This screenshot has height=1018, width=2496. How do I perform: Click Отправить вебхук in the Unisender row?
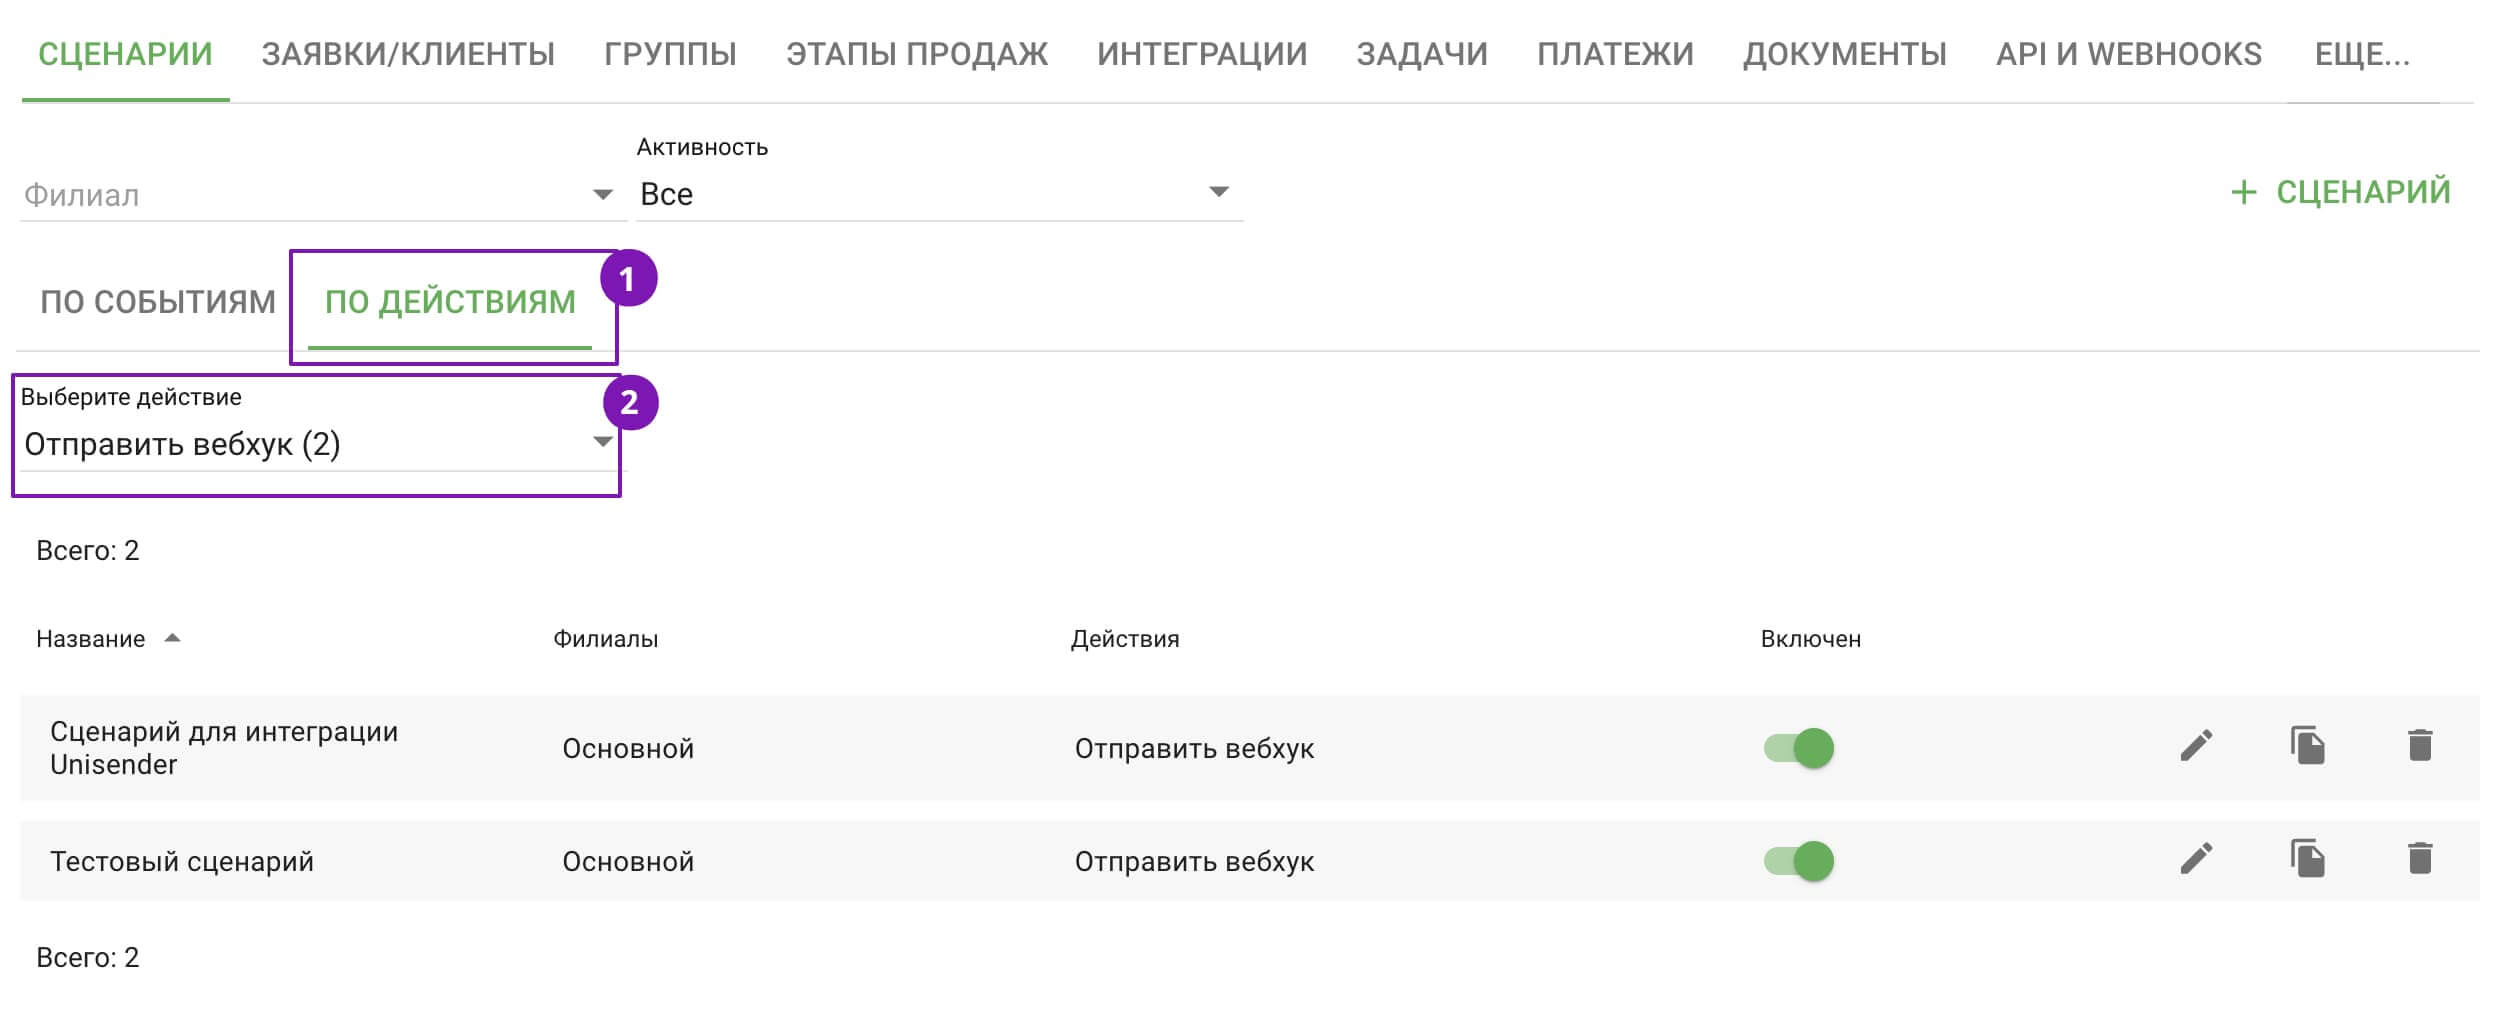pyautogui.click(x=1194, y=748)
